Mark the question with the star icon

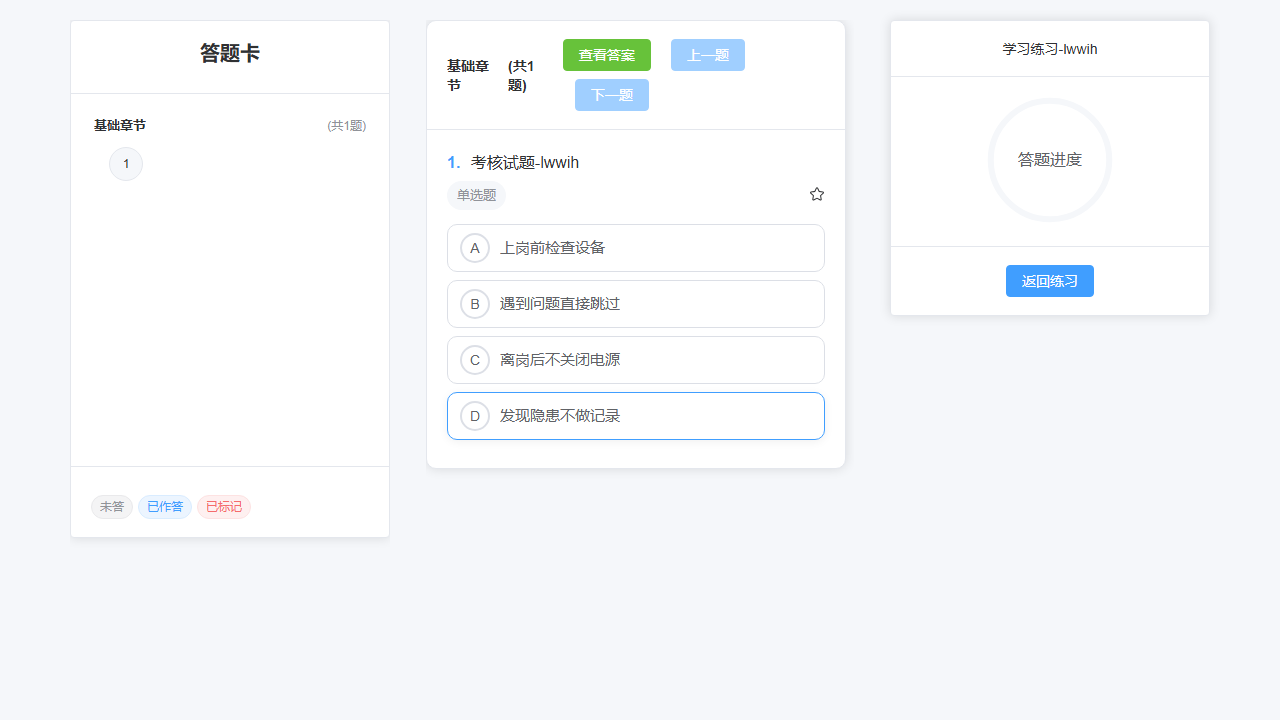(817, 194)
